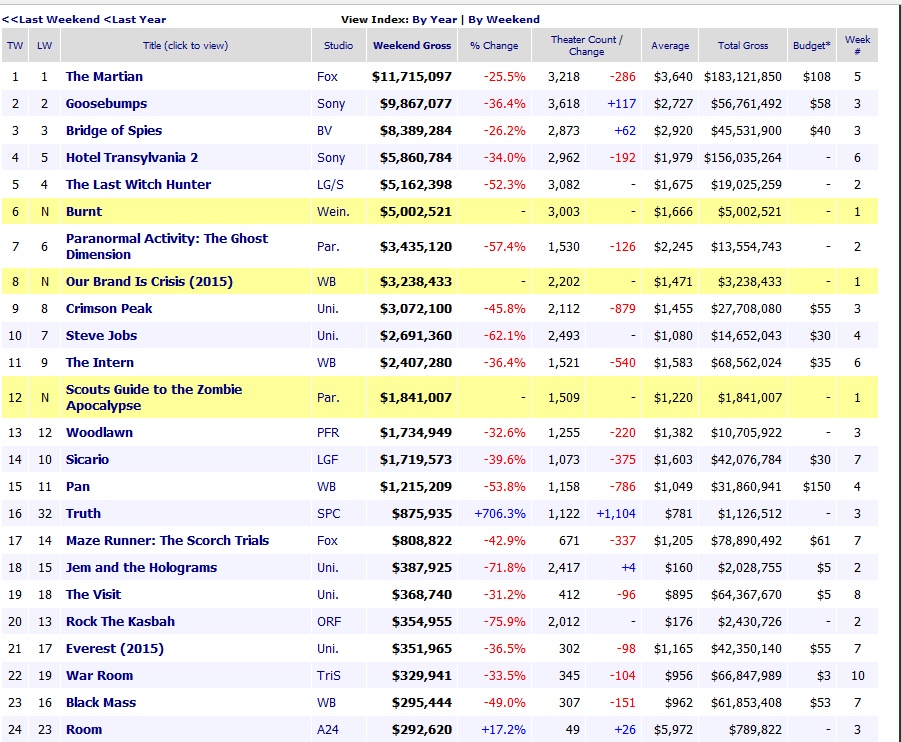Screen dimensions: 902x742
Task: Sort by Weekend Gross column header
Action: (x=412, y=46)
